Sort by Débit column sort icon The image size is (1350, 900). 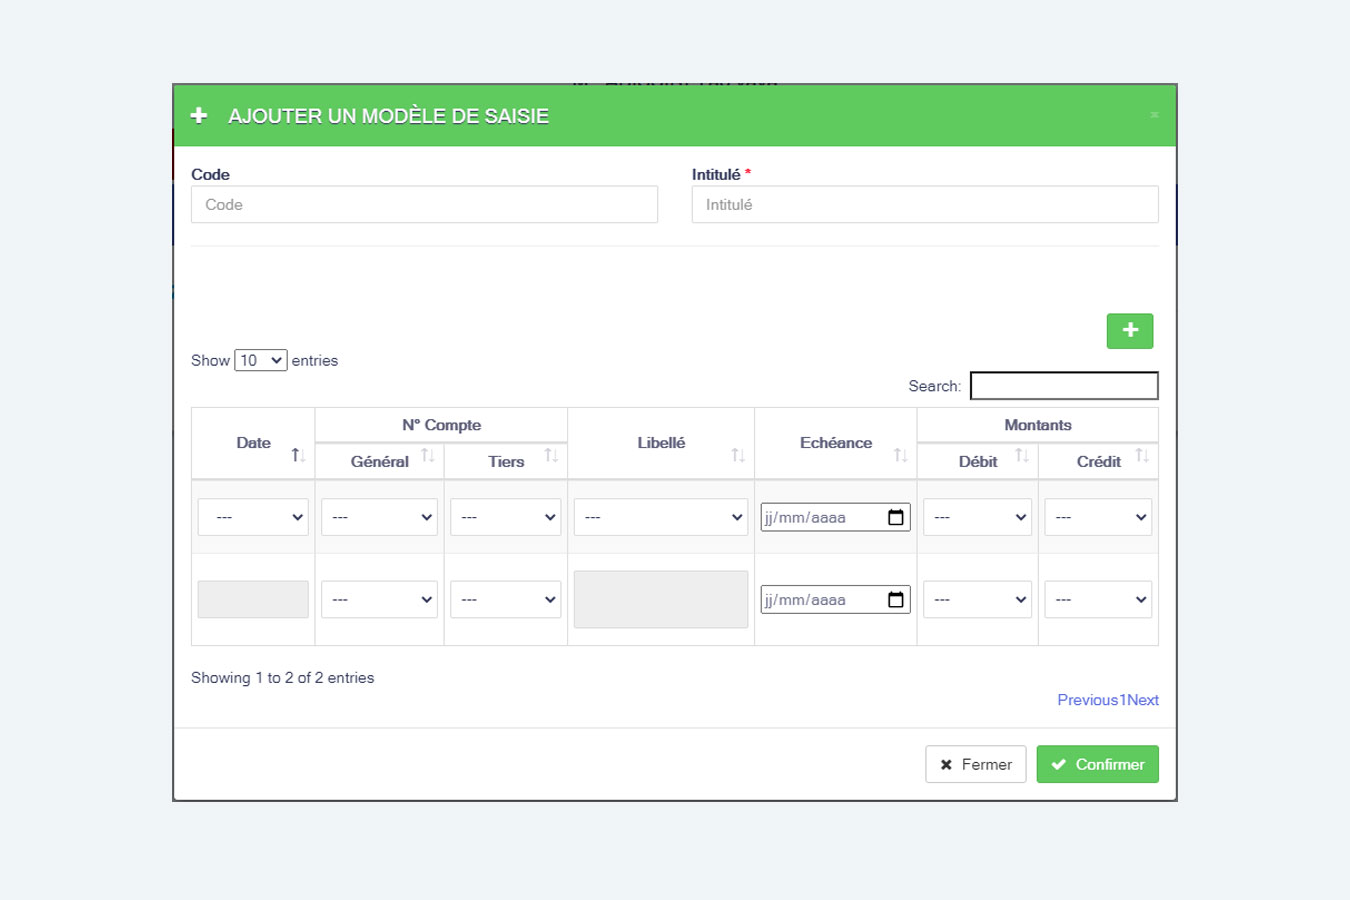(1021, 456)
